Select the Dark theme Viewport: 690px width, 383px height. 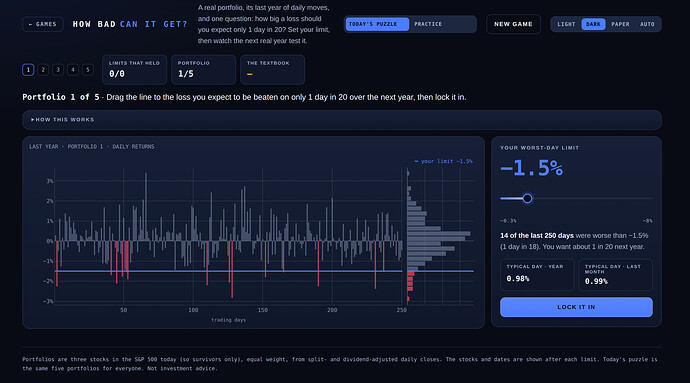tap(593, 24)
